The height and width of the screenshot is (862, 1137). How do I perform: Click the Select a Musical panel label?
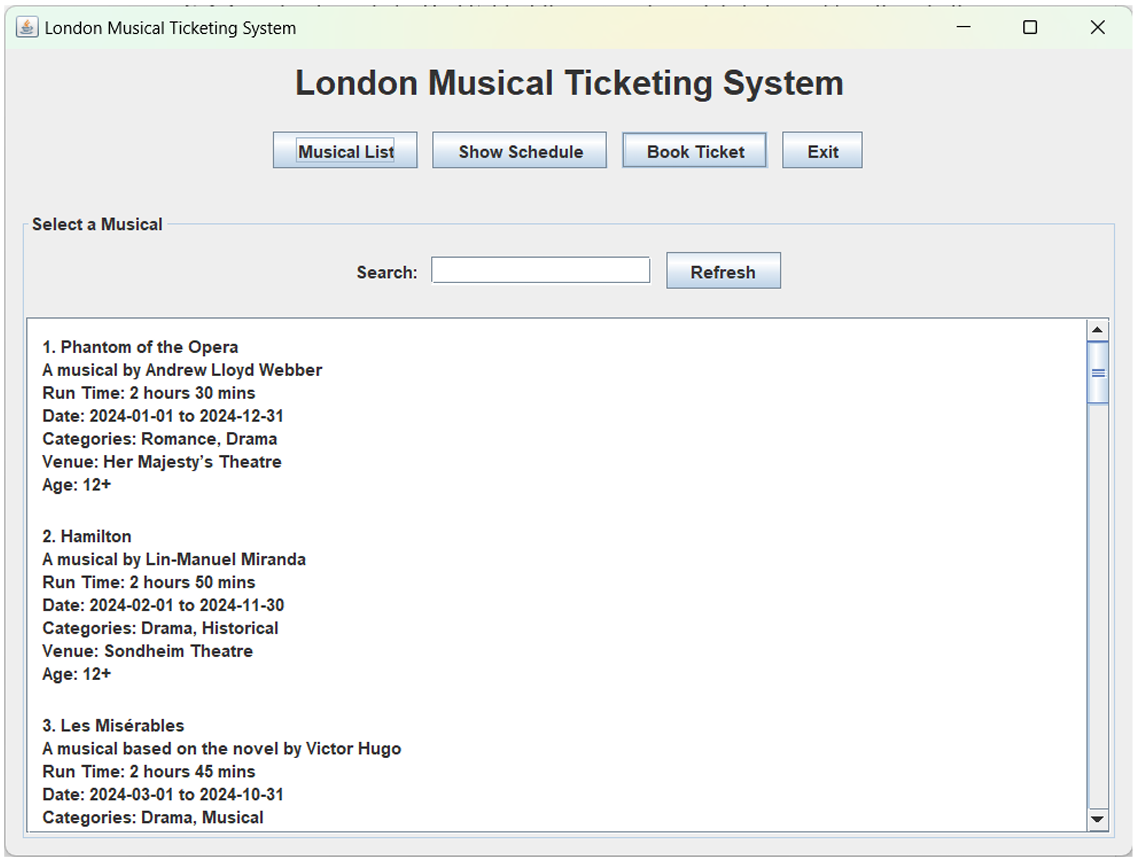[x=96, y=224]
